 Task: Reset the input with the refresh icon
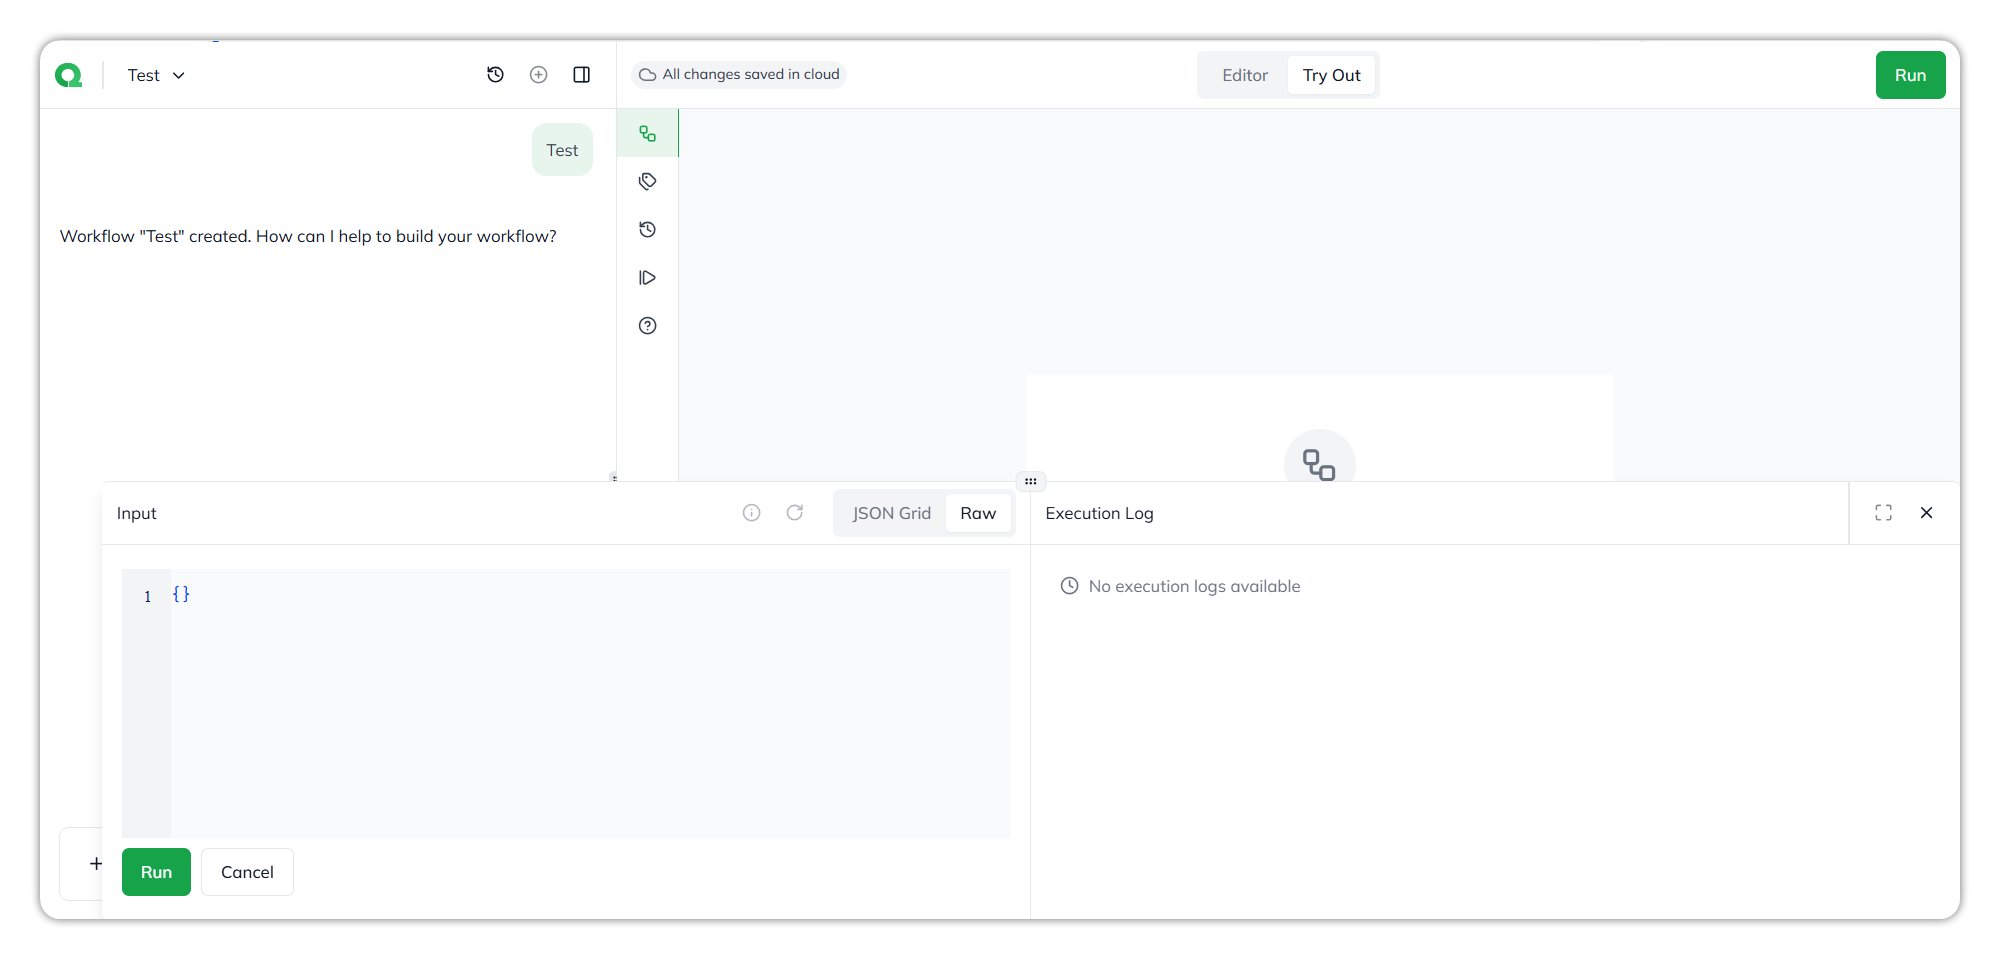[795, 513]
